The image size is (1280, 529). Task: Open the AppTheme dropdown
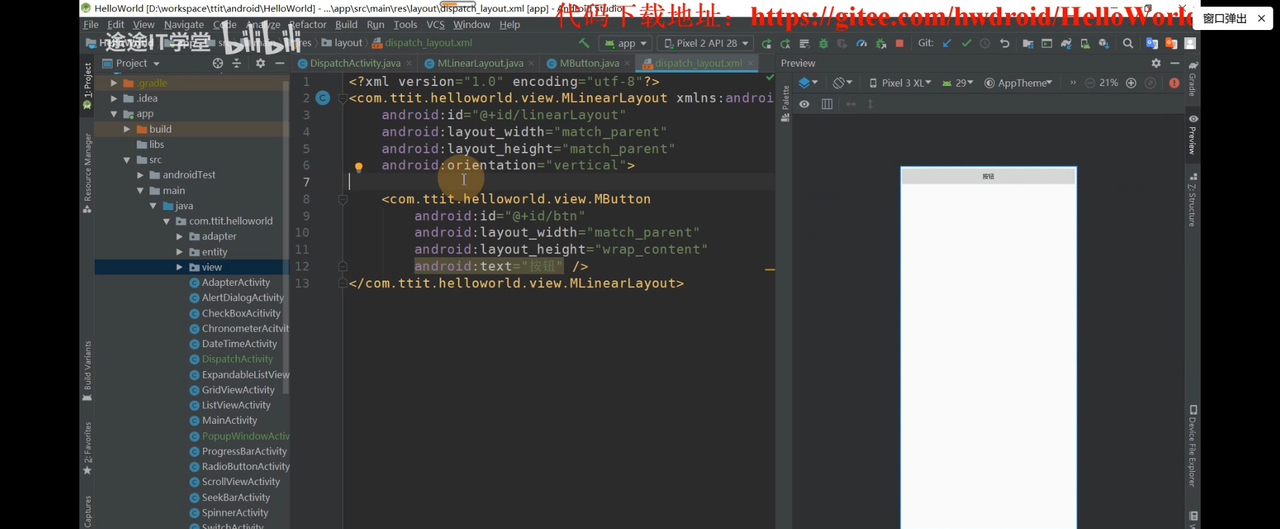point(1018,83)
